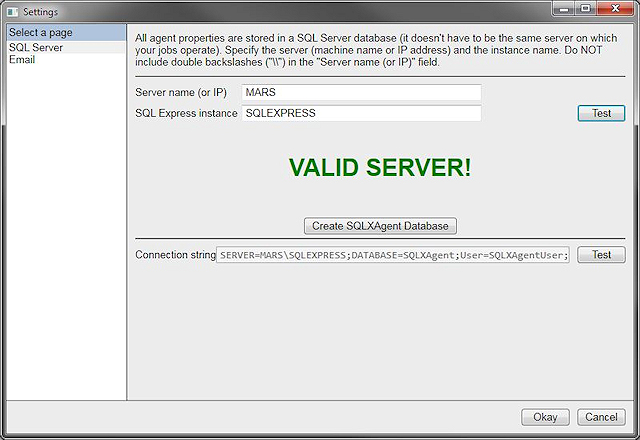Click the Settings window title icon

(13, 12)
